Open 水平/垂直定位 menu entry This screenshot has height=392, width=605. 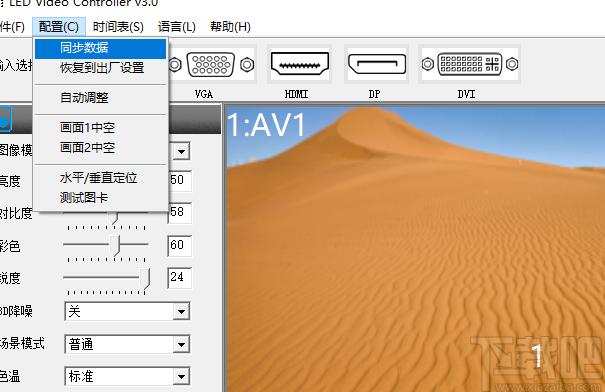coord(101,177)
